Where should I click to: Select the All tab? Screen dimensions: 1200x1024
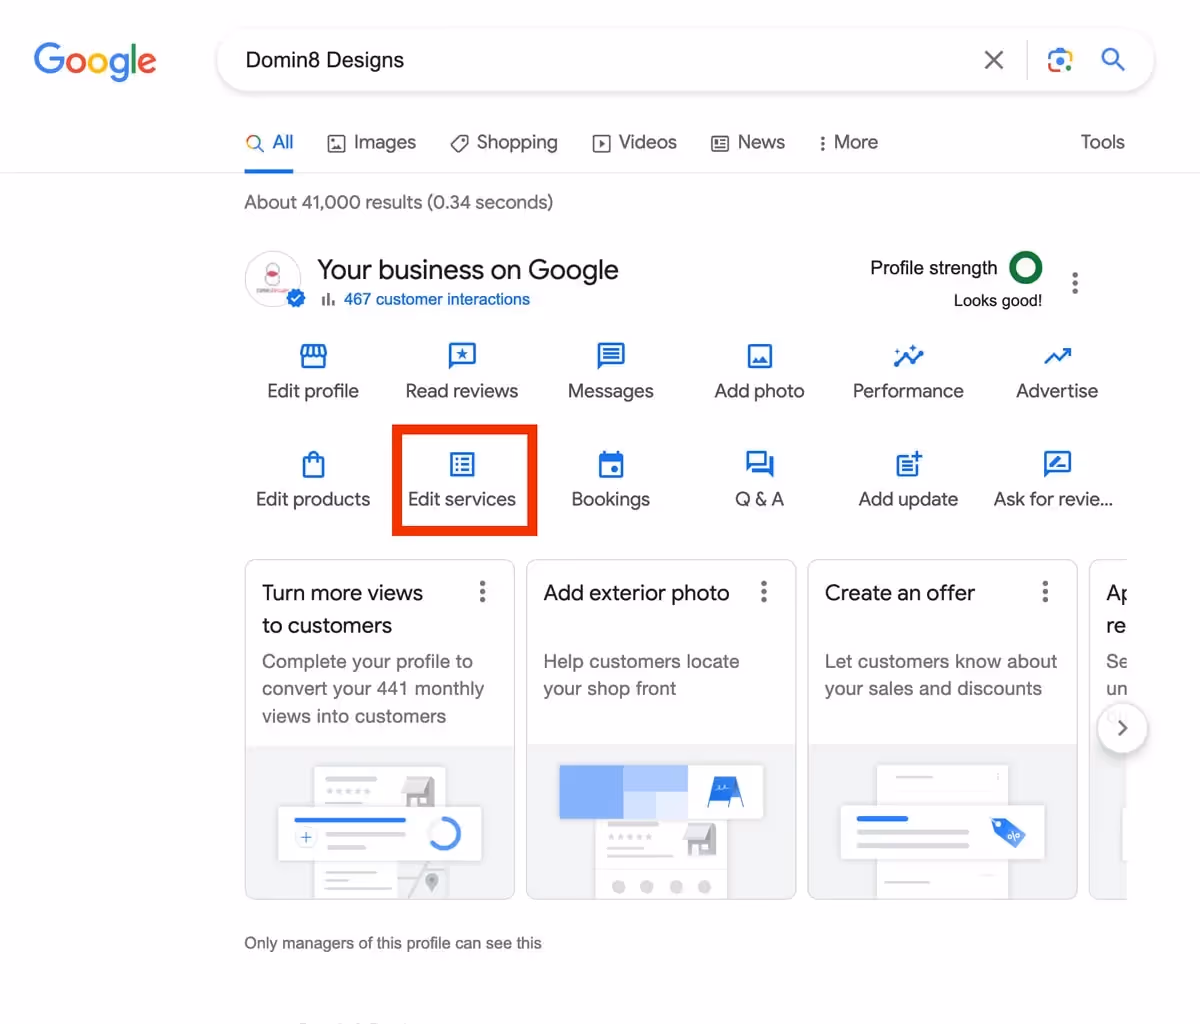point(270,143)
